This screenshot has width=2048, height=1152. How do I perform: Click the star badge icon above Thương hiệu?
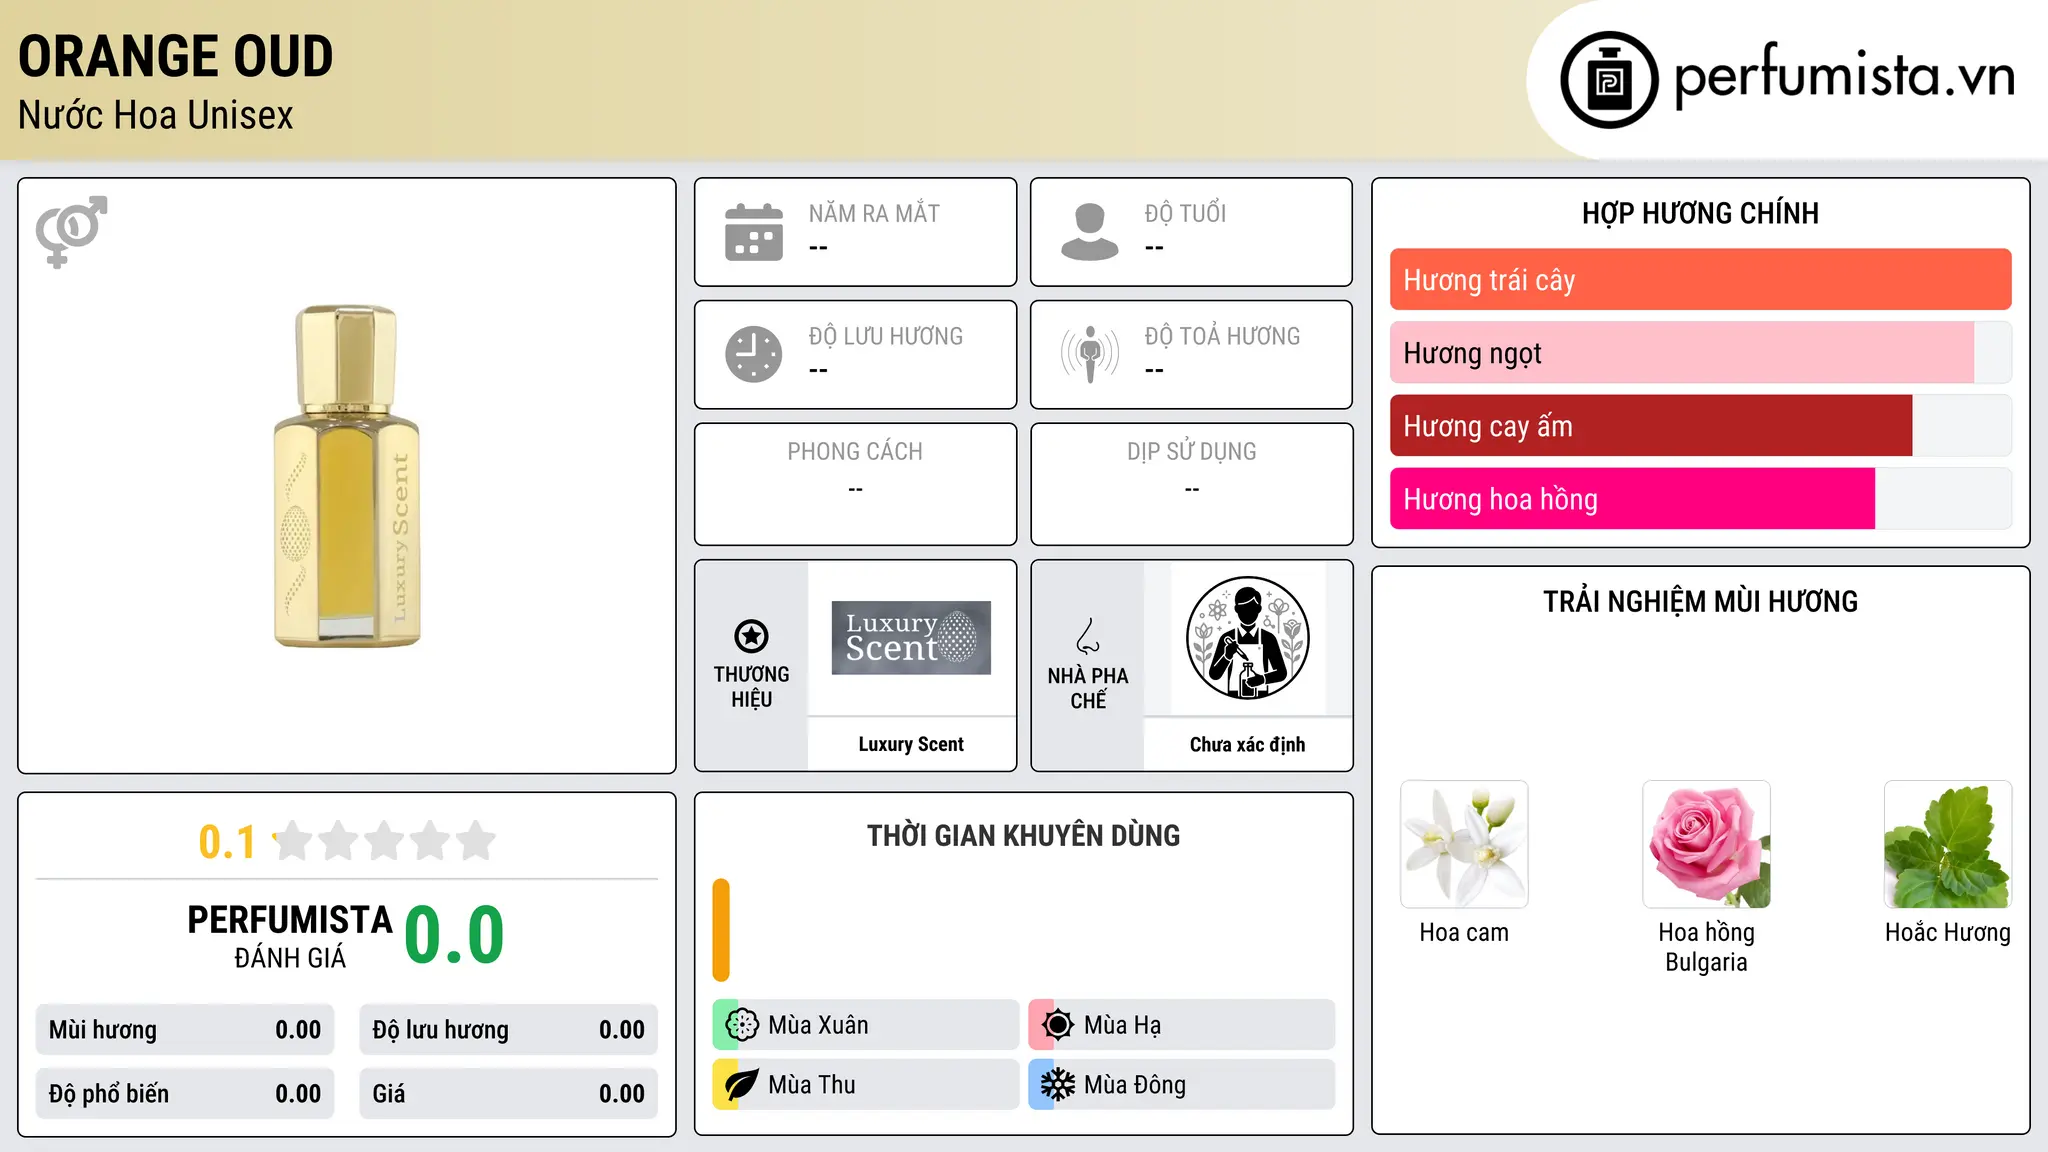click(751, 636)
